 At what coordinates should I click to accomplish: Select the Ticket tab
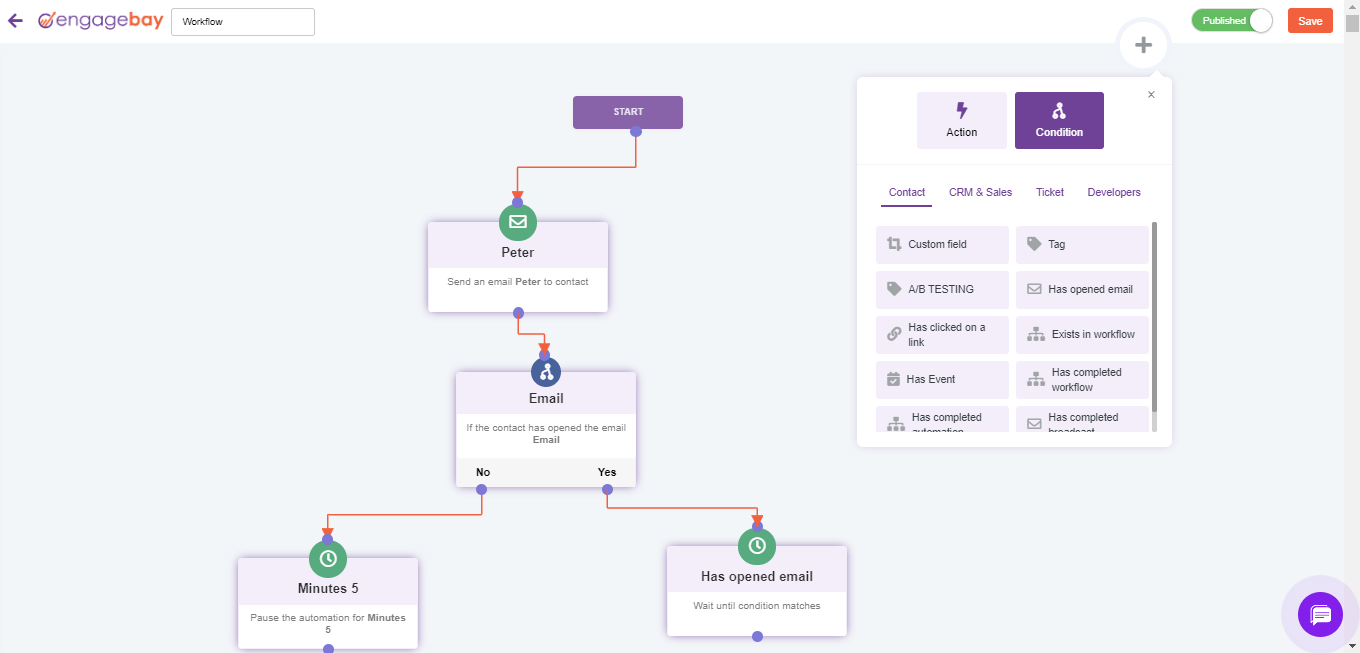pyautogui.click(x=1049, y=192)
